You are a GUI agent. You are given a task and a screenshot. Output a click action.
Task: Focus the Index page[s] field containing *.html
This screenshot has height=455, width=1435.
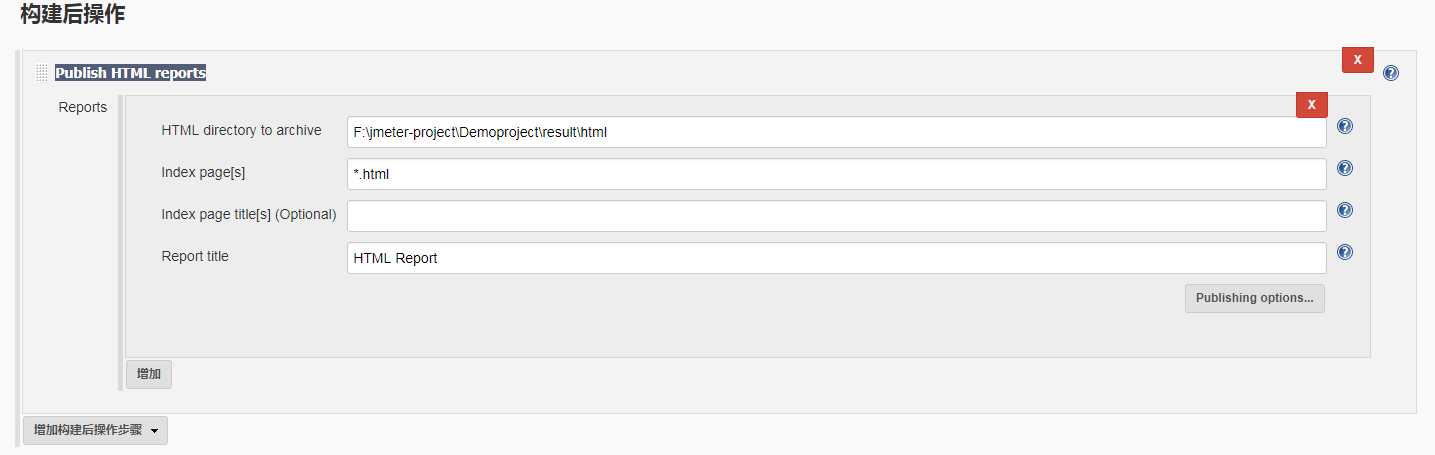point(836,174)
